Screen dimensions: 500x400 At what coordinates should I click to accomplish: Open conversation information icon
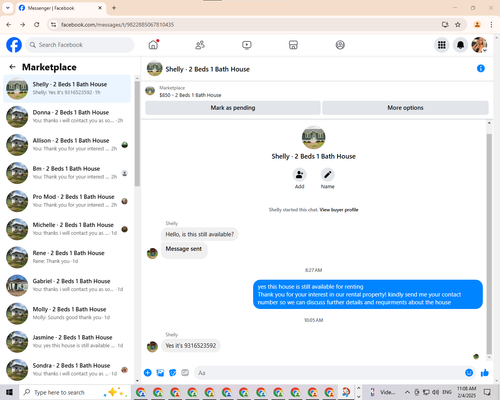pyautogui.click(x=481, y=68)
